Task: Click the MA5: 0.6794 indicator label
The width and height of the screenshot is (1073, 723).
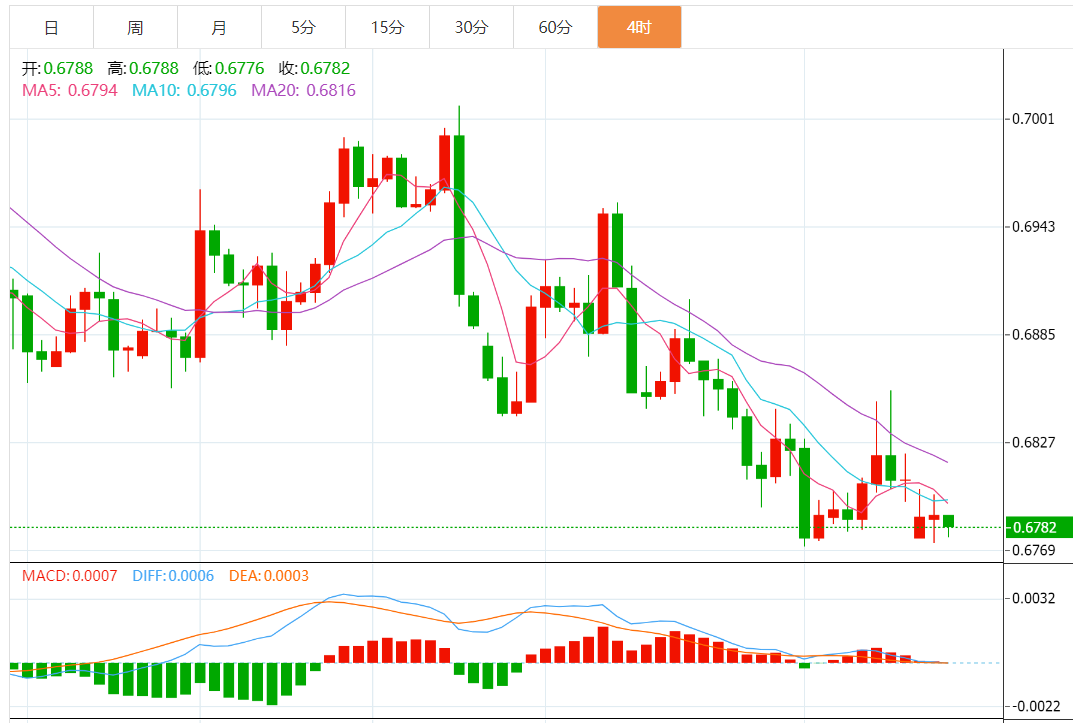Action: point(70,90)
